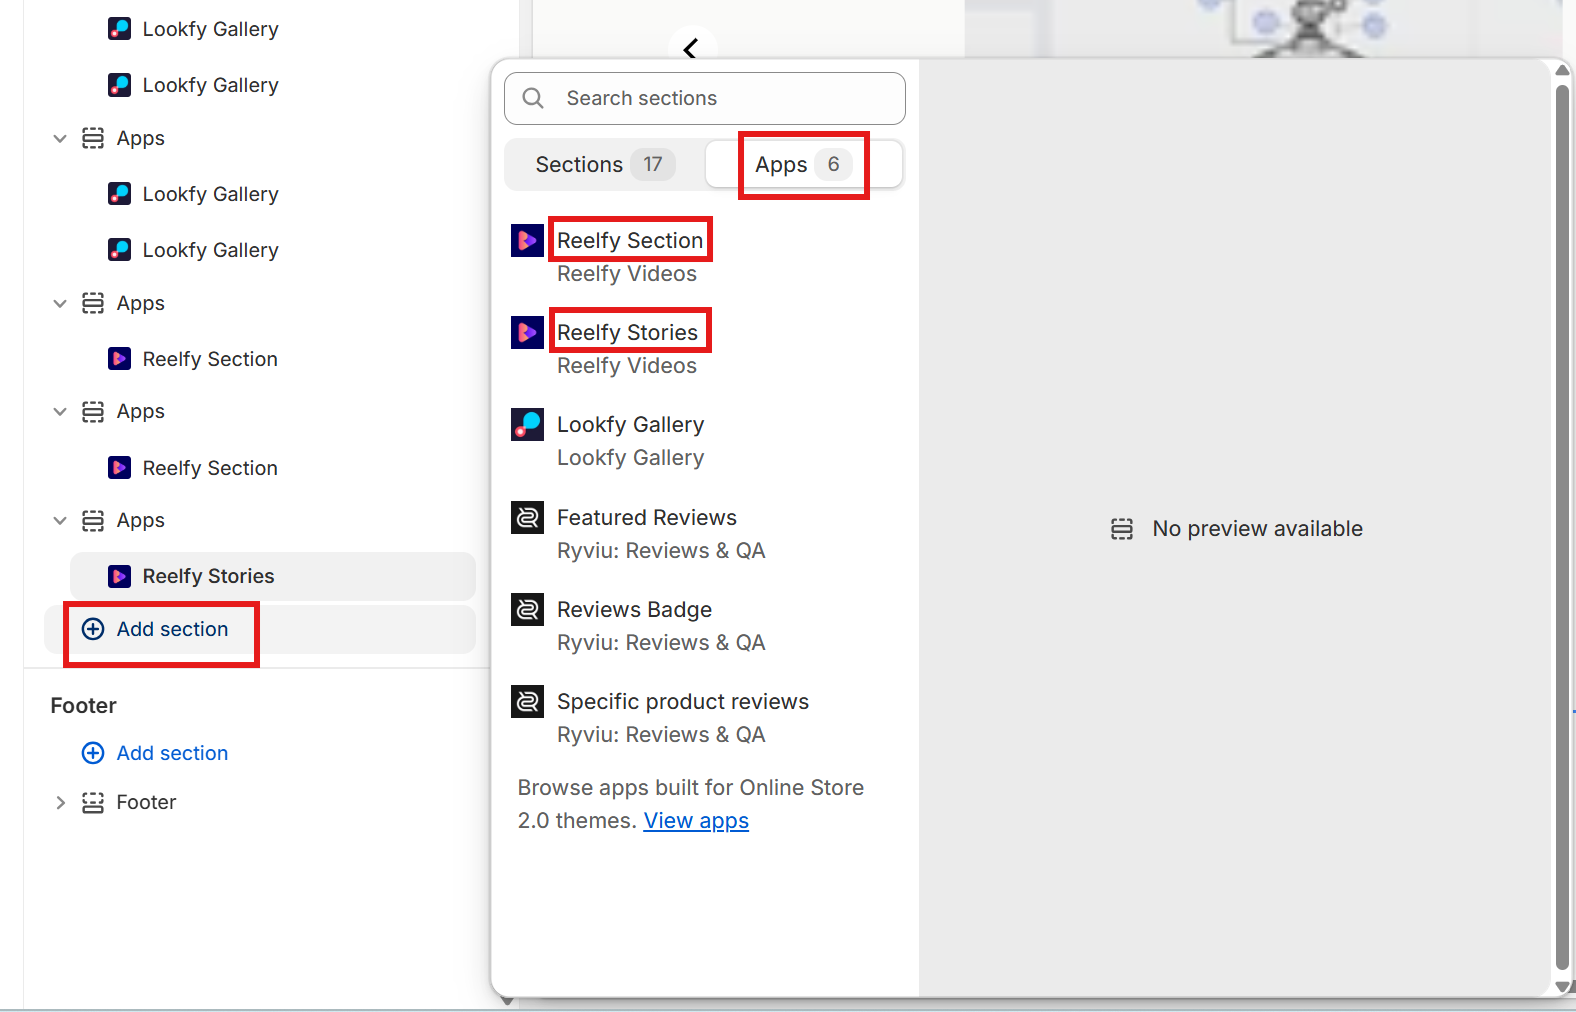1576x1012 pixels.
Task: Select Reelfy Stories in the sidebar
Action: [273, 576]
